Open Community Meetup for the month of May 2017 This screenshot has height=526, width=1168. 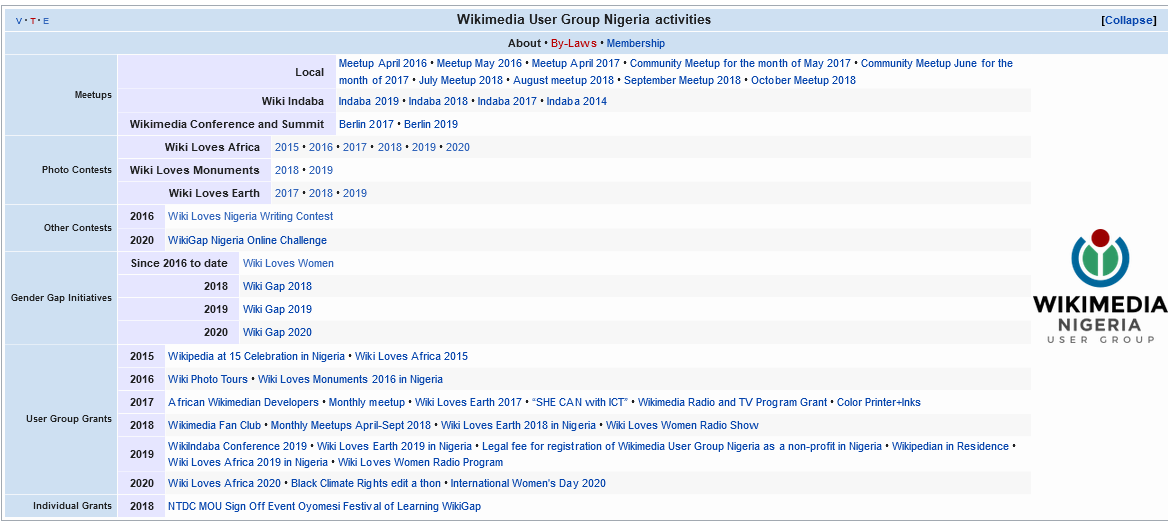(x=740, y=63)
